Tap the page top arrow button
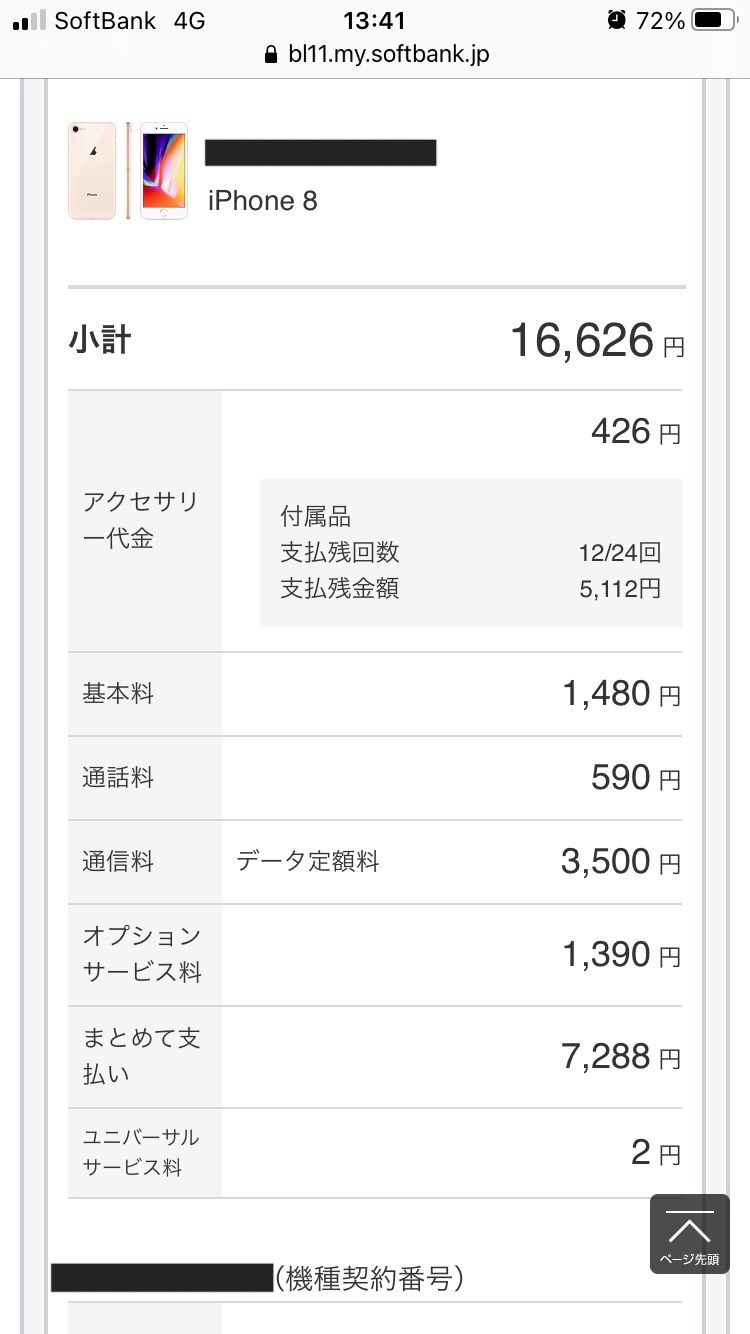The image size is (750, 1334). [689, 1233]
